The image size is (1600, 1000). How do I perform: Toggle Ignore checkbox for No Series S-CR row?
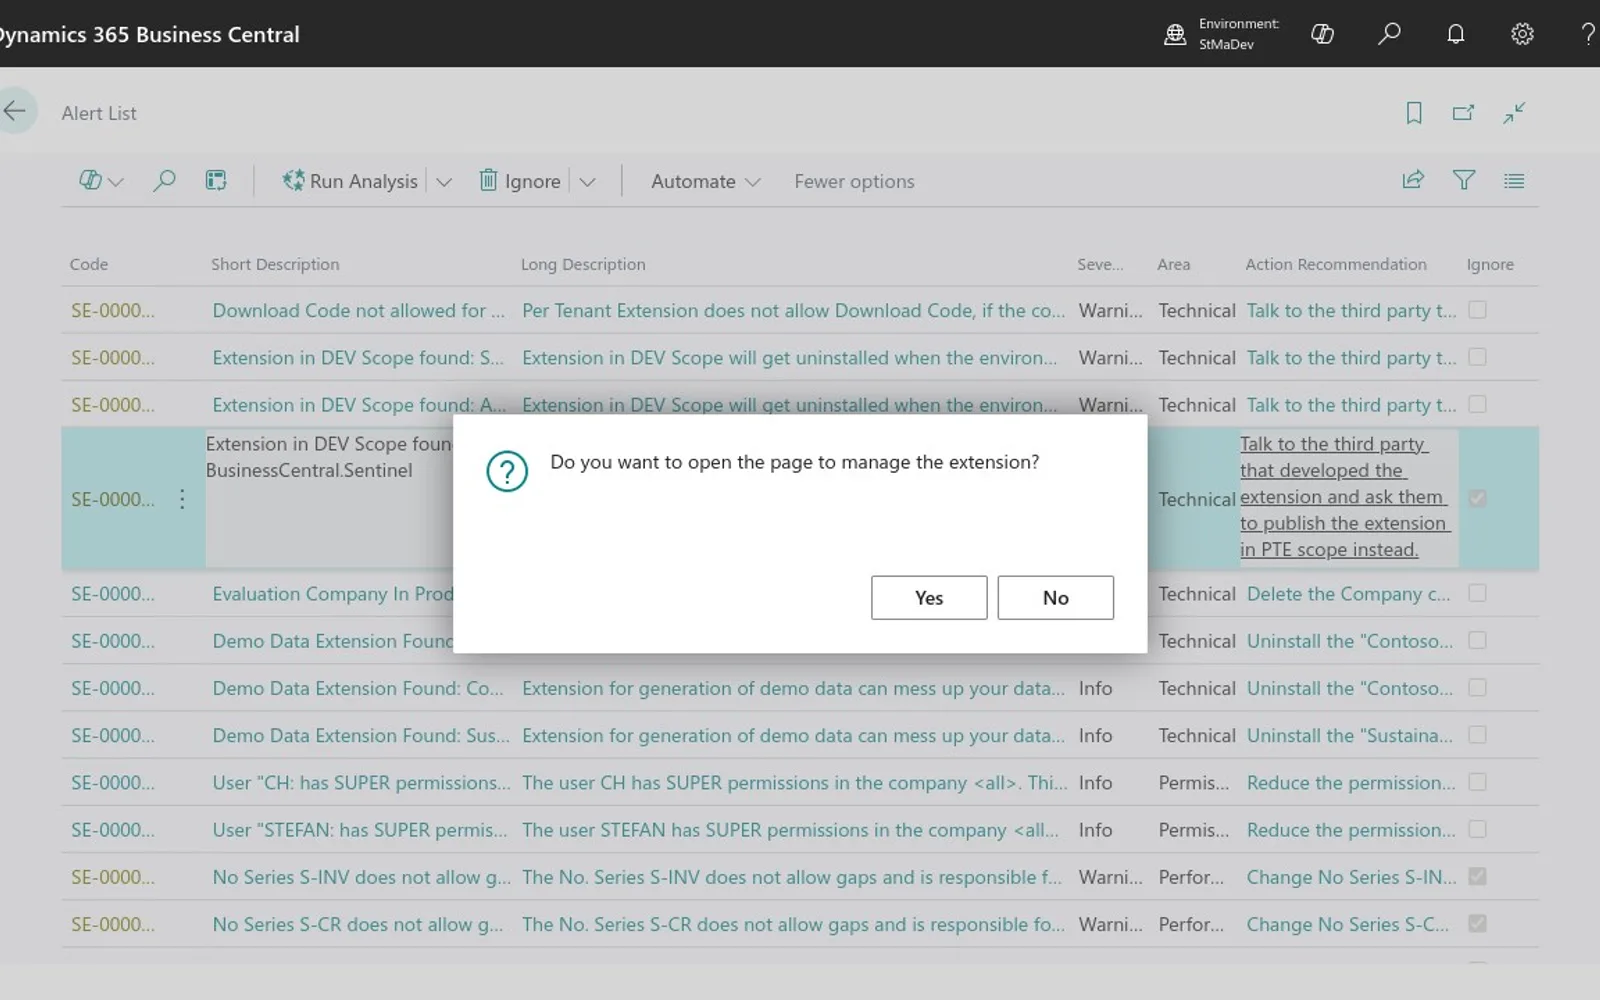pos(1477,923)
